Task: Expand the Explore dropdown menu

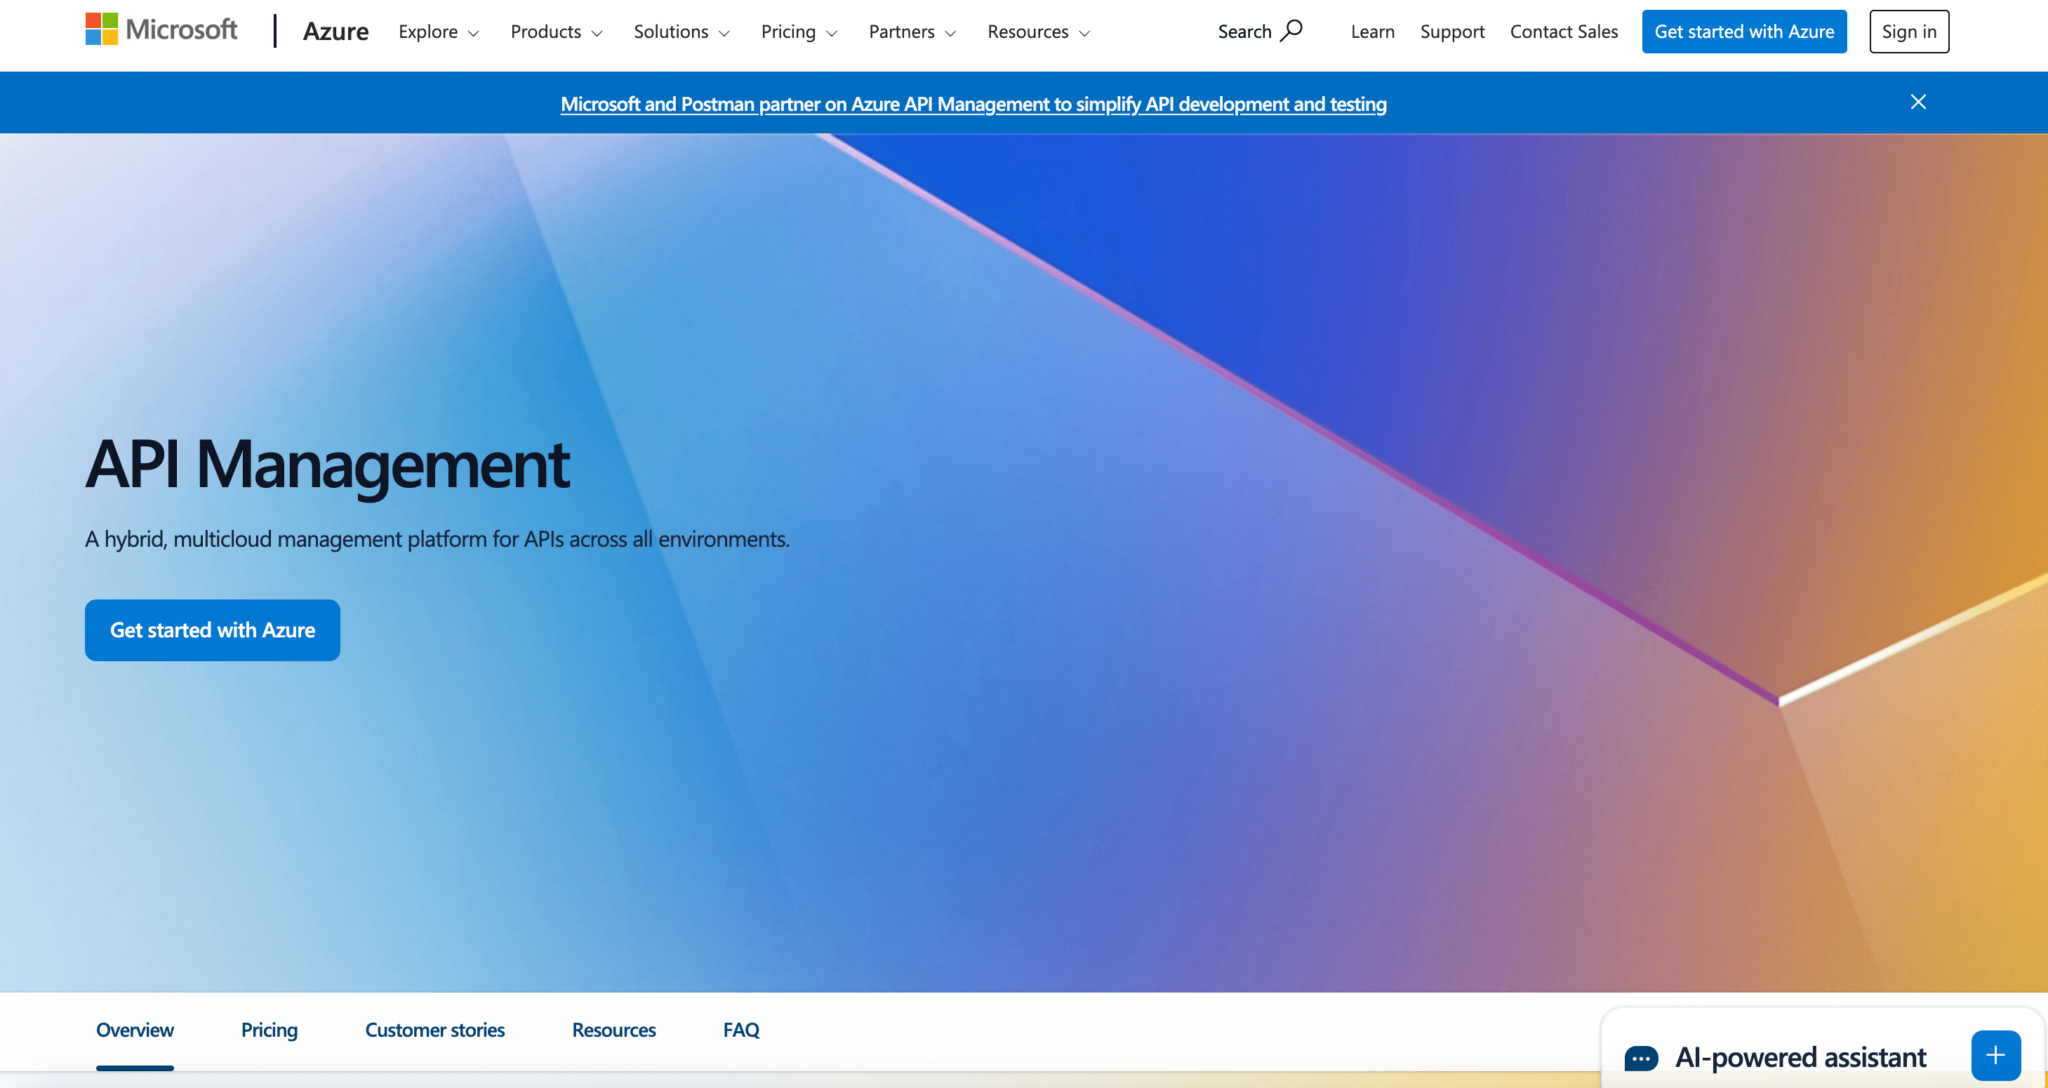Action: (x=439, y=32)
